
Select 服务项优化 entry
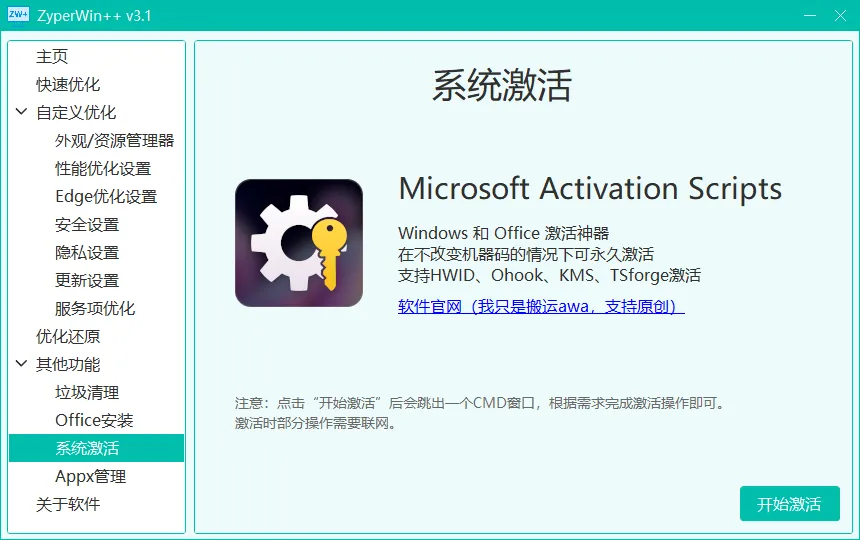tap(95, 309)
